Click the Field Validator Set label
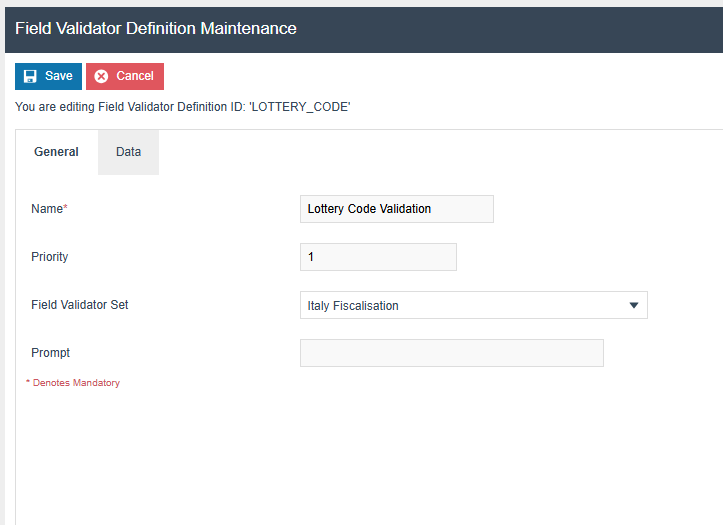The height and width of the screenshot is (525, 723). 80,305
